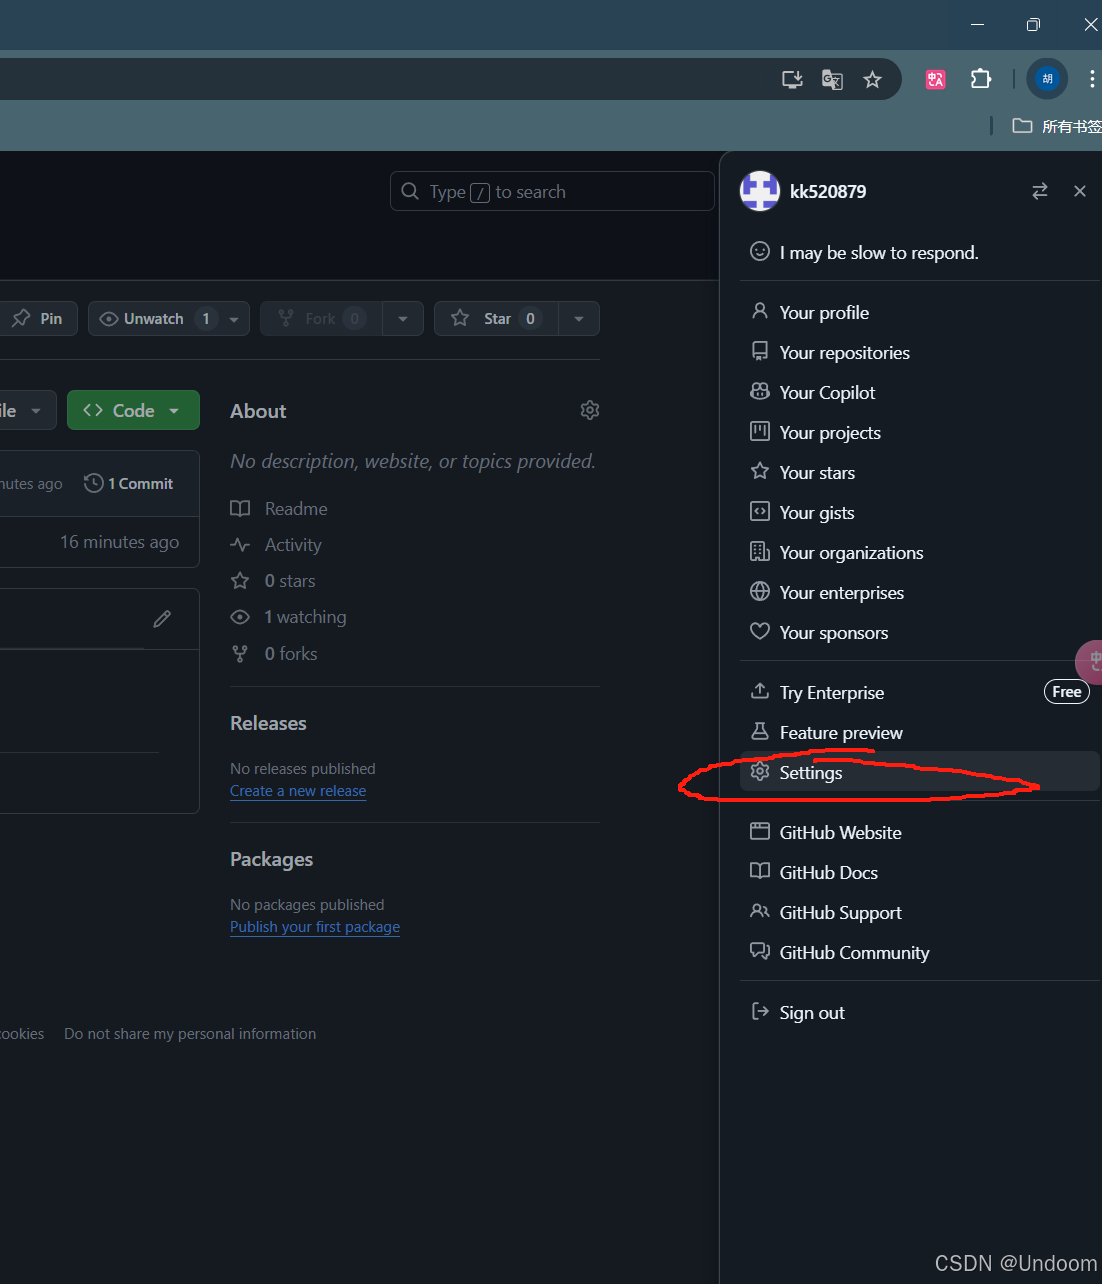Viewport: 1102px width, 1284px height.
Task: Click the Free badge beside Try Enterprise
Action: 1067,691
